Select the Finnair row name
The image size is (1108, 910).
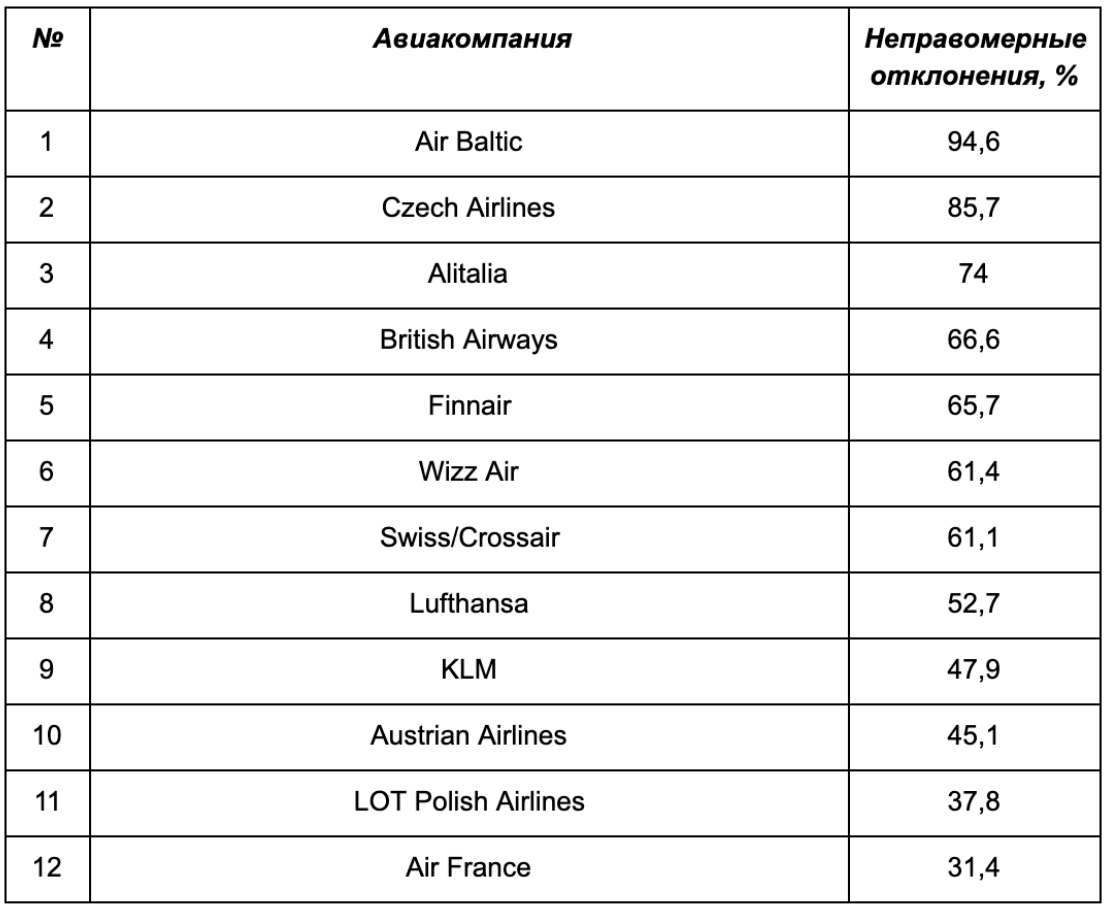pyautogui.click(x=469, y=406)
